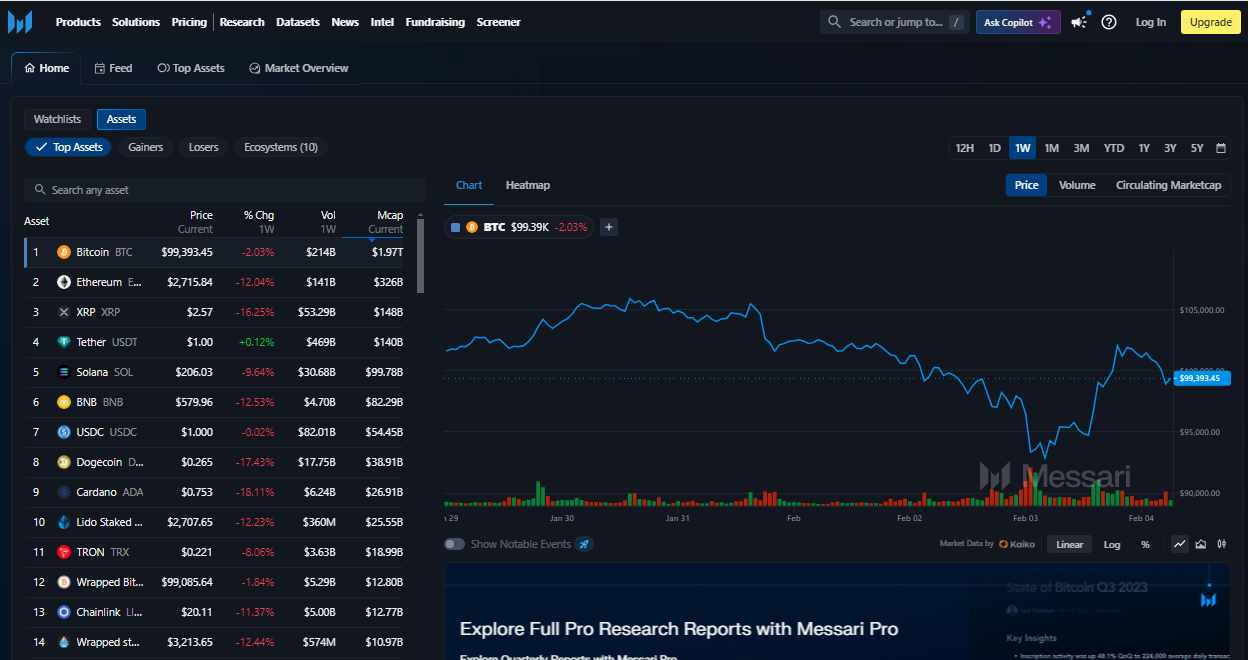Open the Heatmap tab
The height and width of the screenshot is (660, 1248).
527,185
